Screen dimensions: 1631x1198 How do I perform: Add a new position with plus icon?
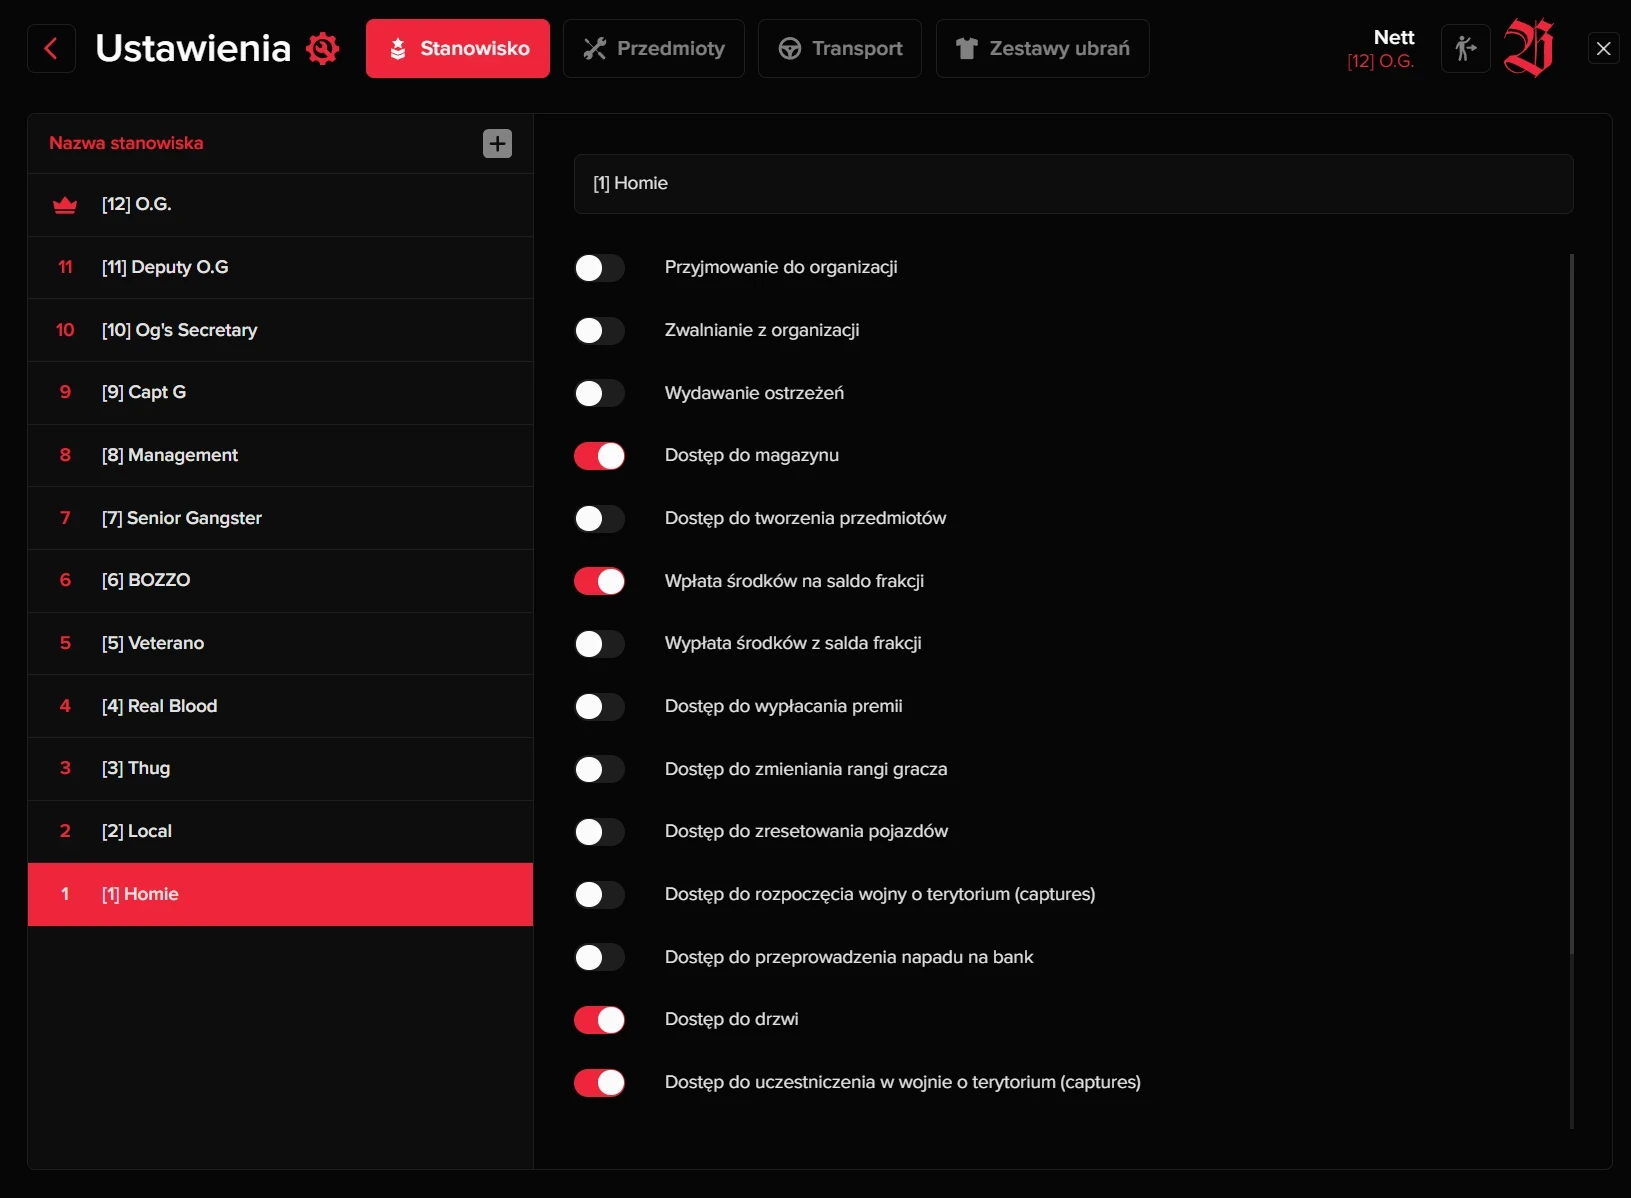pos(497,143)
